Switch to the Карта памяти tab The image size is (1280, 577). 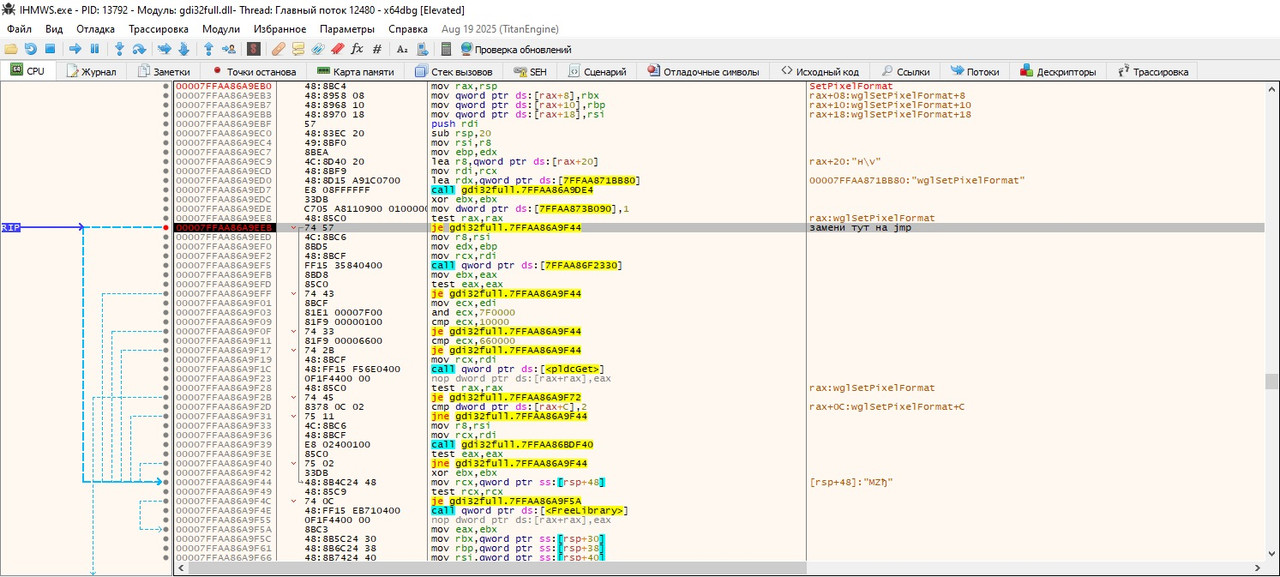point(355,72)
